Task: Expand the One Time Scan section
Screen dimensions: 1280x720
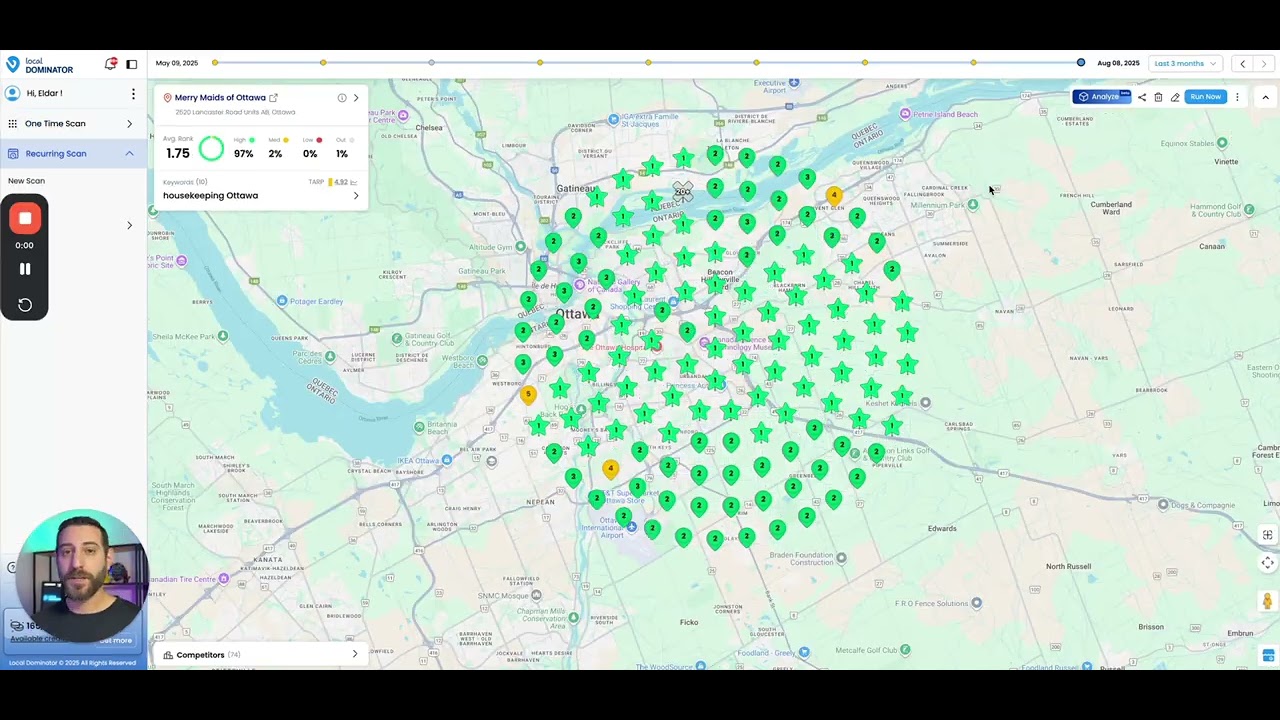Action: 129,124
